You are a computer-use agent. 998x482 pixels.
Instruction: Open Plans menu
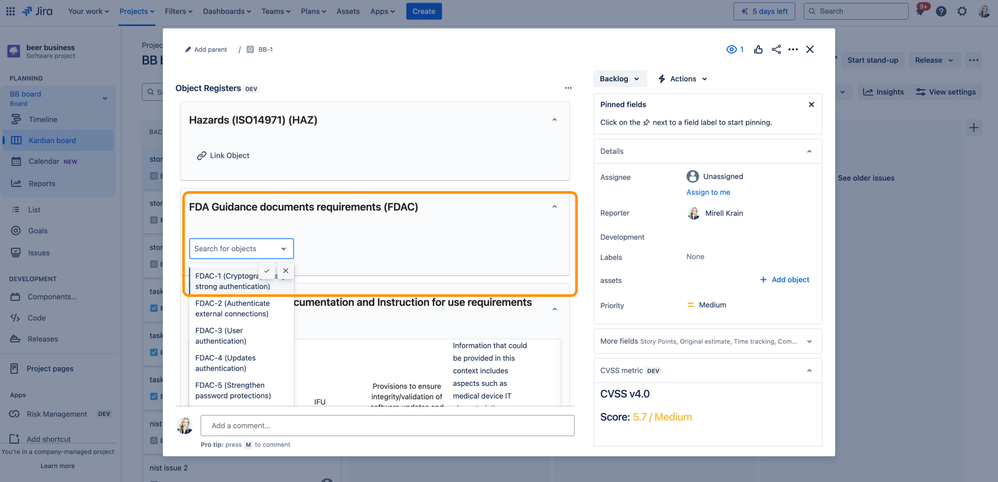tap(314, 11)
